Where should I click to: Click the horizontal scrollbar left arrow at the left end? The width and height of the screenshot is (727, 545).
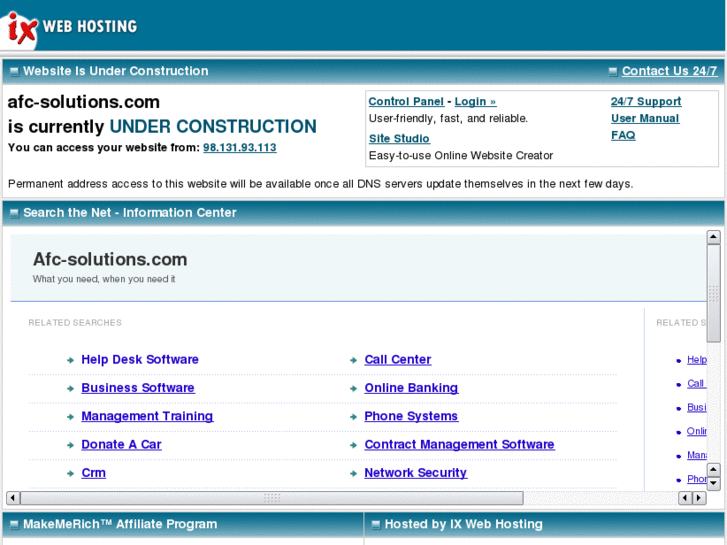(13, 498)
